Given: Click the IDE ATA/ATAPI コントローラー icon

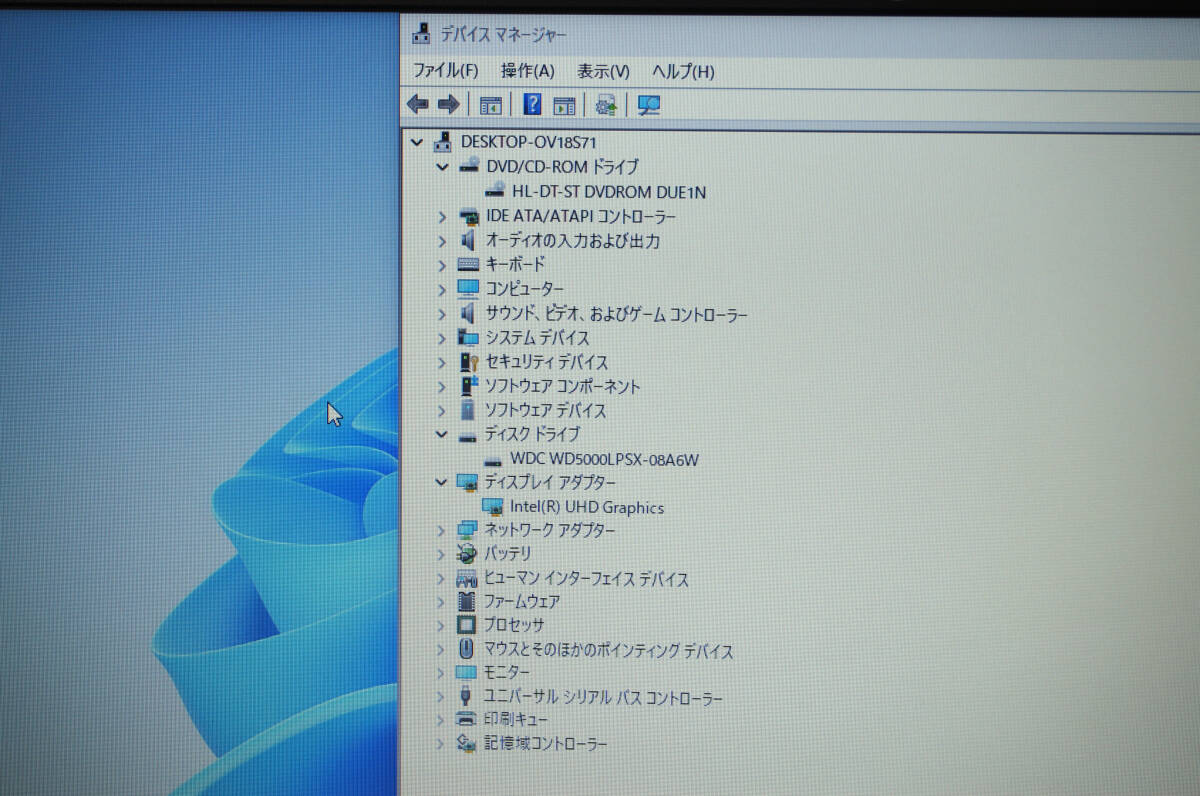Looking at the screenshot, I should click(468, 216).
